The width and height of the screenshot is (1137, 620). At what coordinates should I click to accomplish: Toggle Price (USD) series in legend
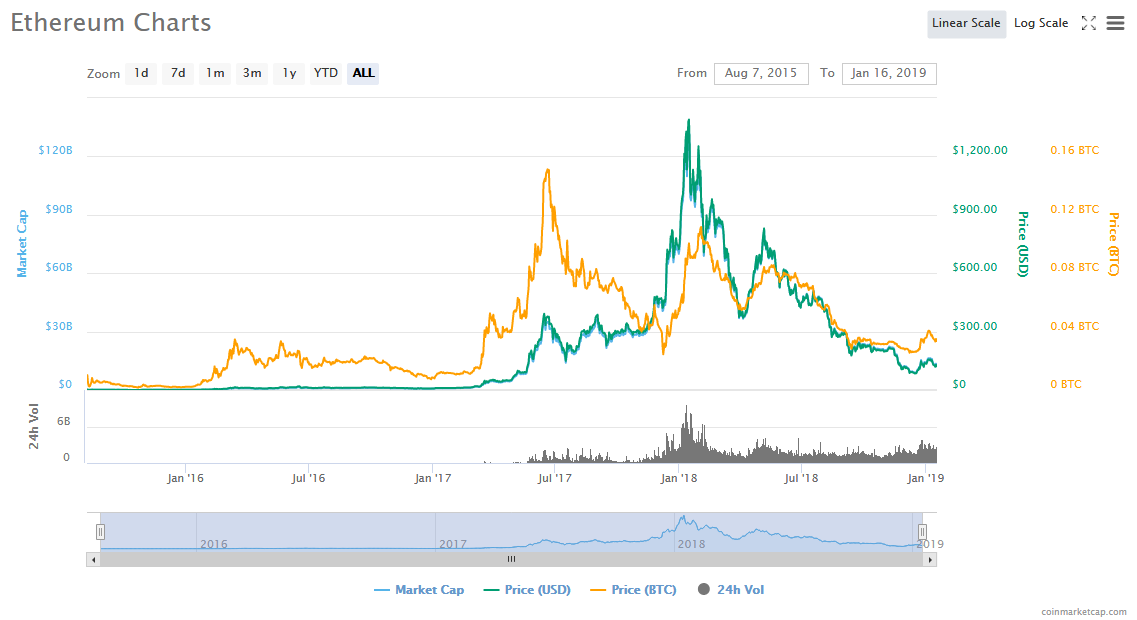coord(527,590)
